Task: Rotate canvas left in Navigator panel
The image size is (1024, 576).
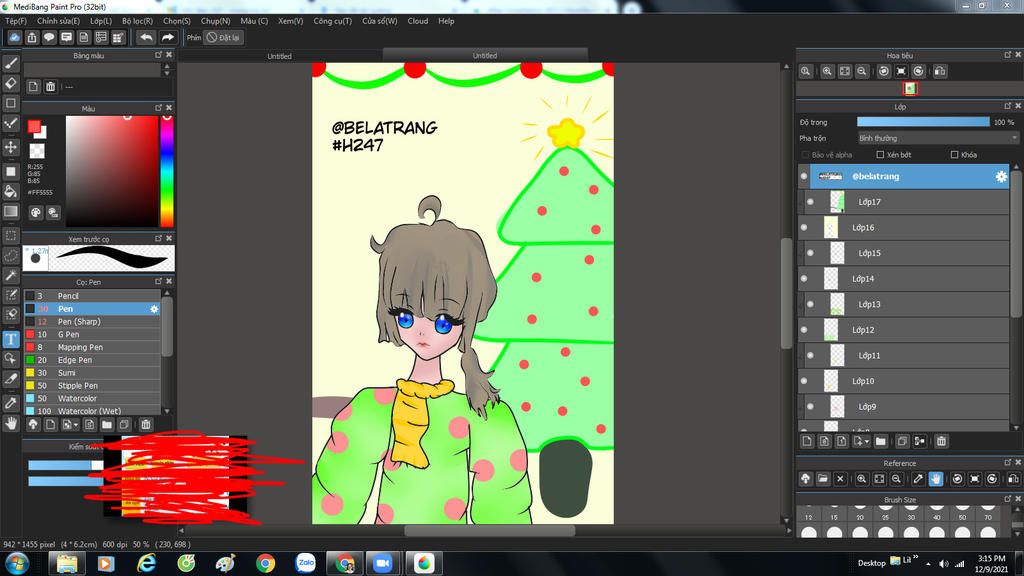Action: click(x=884, y=71)
